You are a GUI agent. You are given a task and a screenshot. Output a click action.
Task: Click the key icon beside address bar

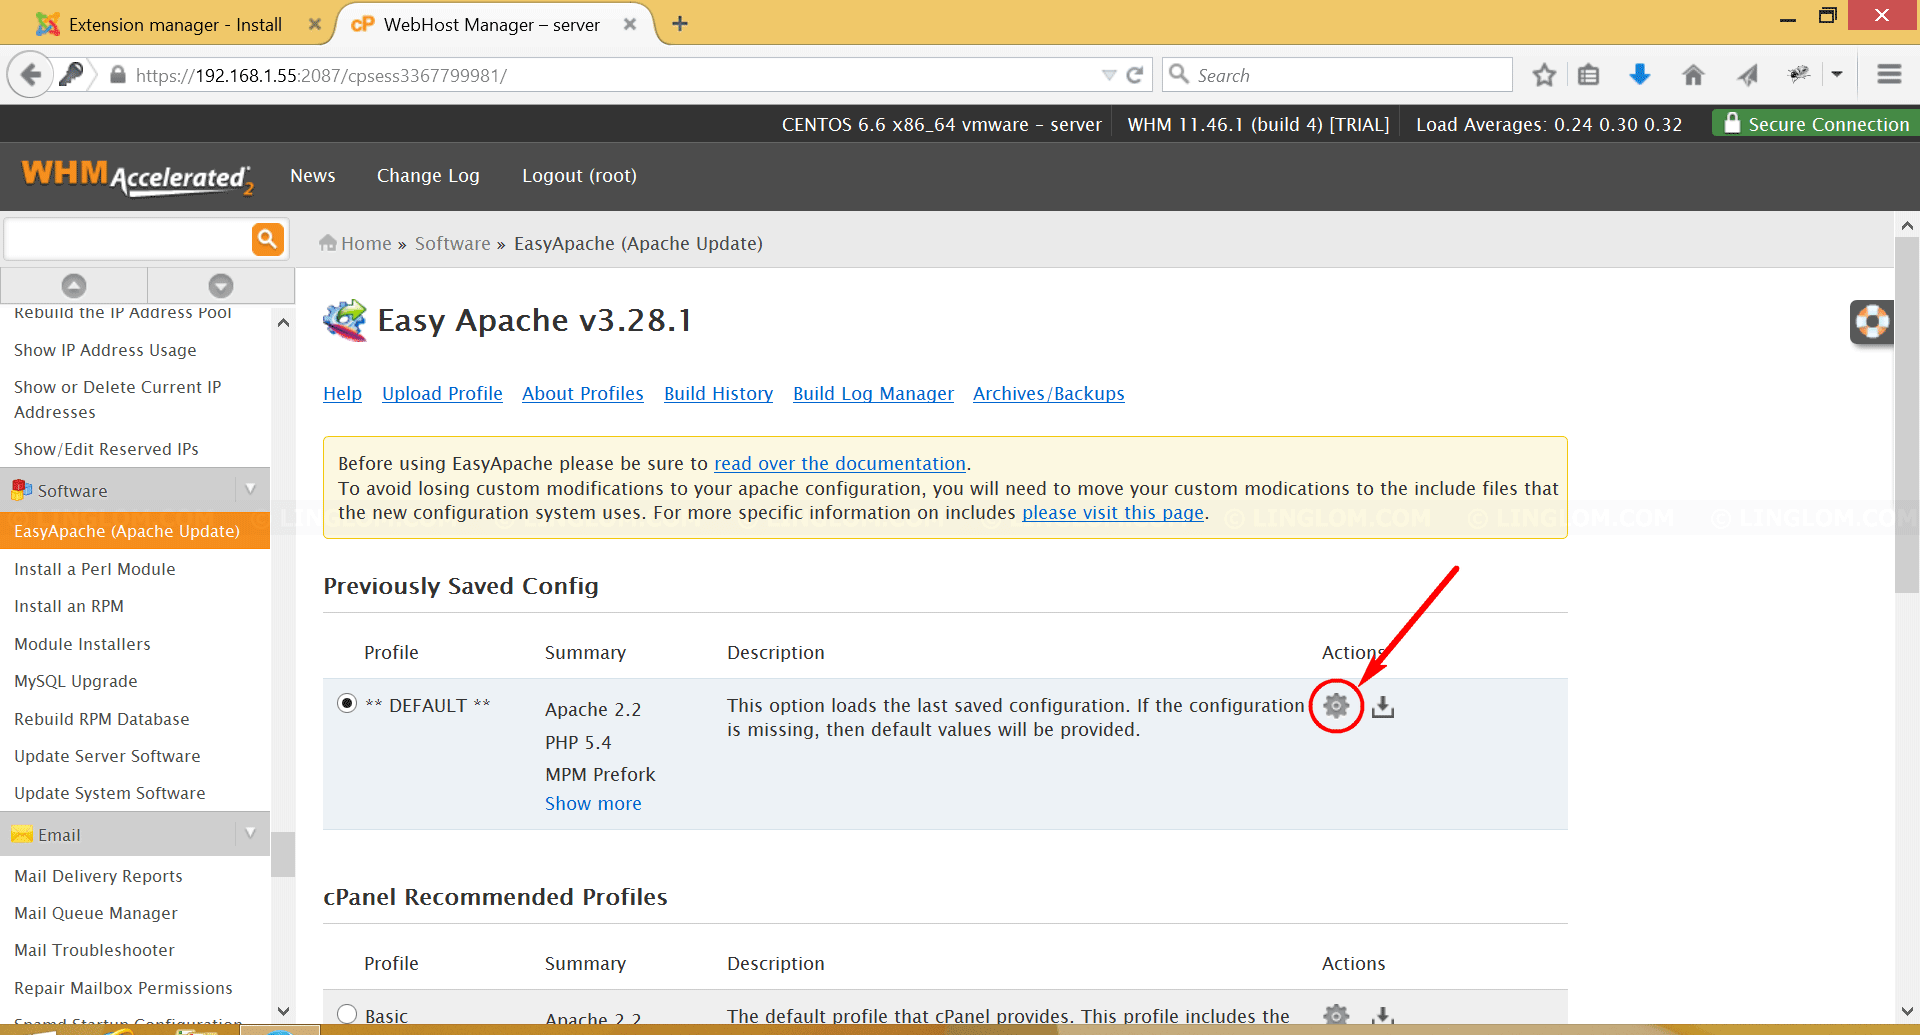click(71, 75)
